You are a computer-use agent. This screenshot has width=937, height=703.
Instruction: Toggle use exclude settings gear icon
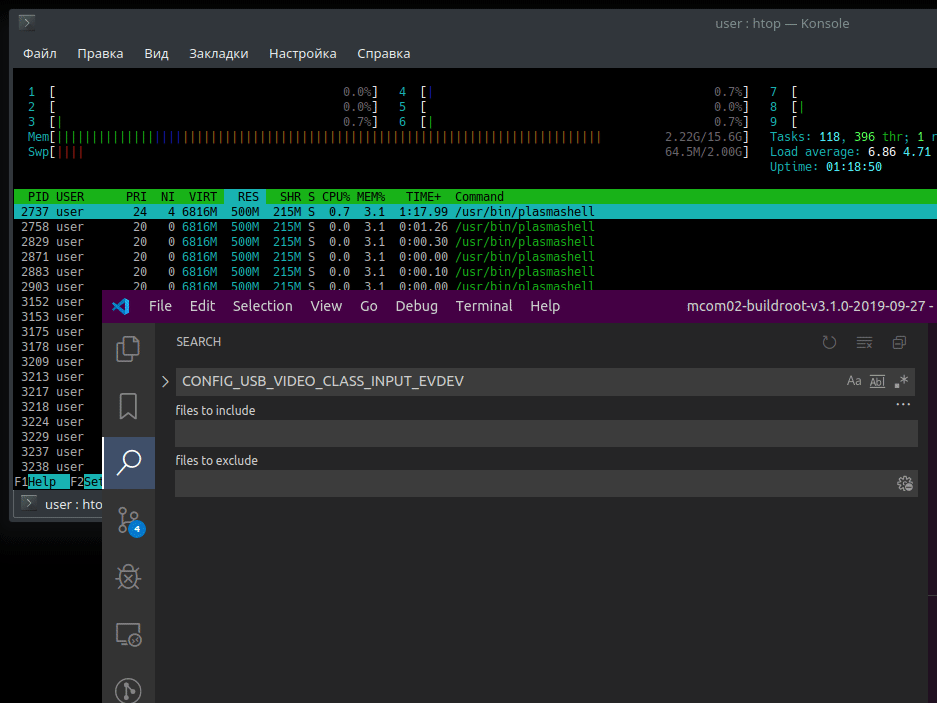coord(905,484)
